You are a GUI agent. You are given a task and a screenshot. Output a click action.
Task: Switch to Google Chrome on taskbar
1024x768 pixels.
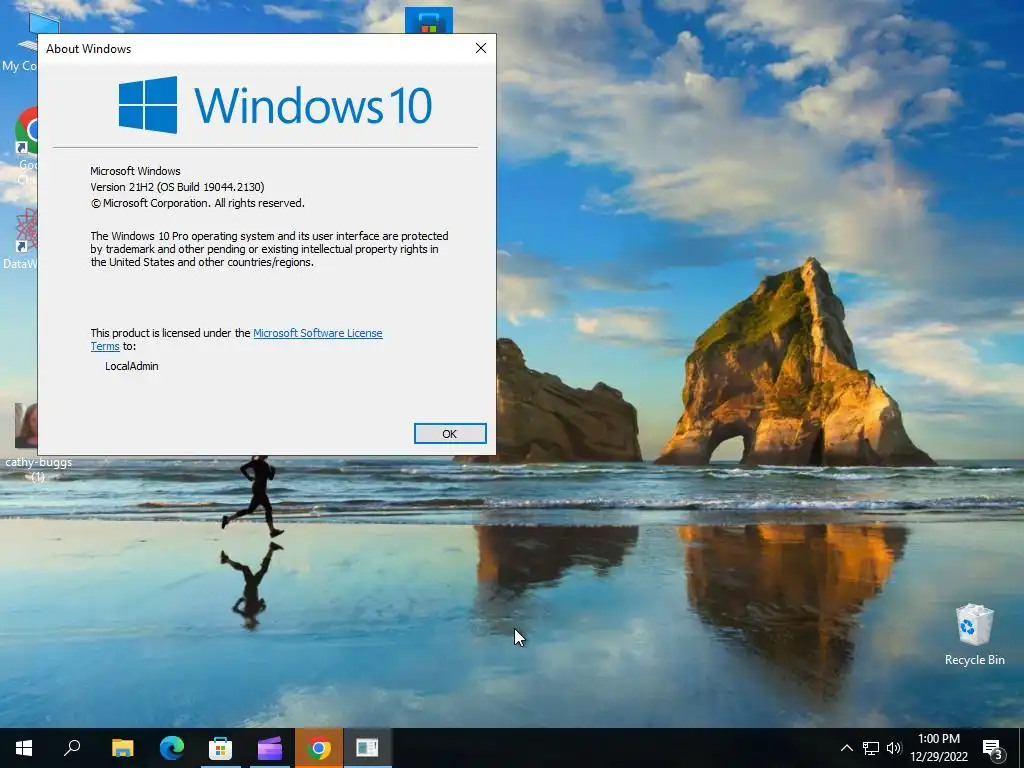click(318, 748)
